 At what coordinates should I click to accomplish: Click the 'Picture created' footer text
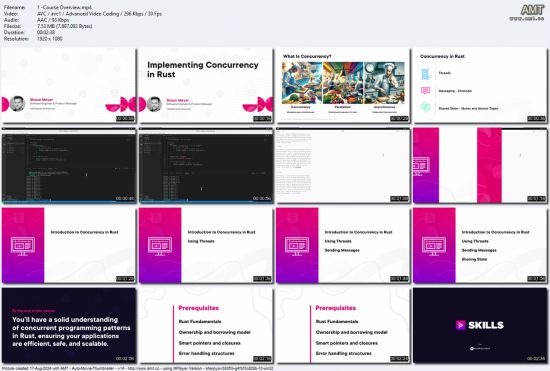(x=138, y=368)
